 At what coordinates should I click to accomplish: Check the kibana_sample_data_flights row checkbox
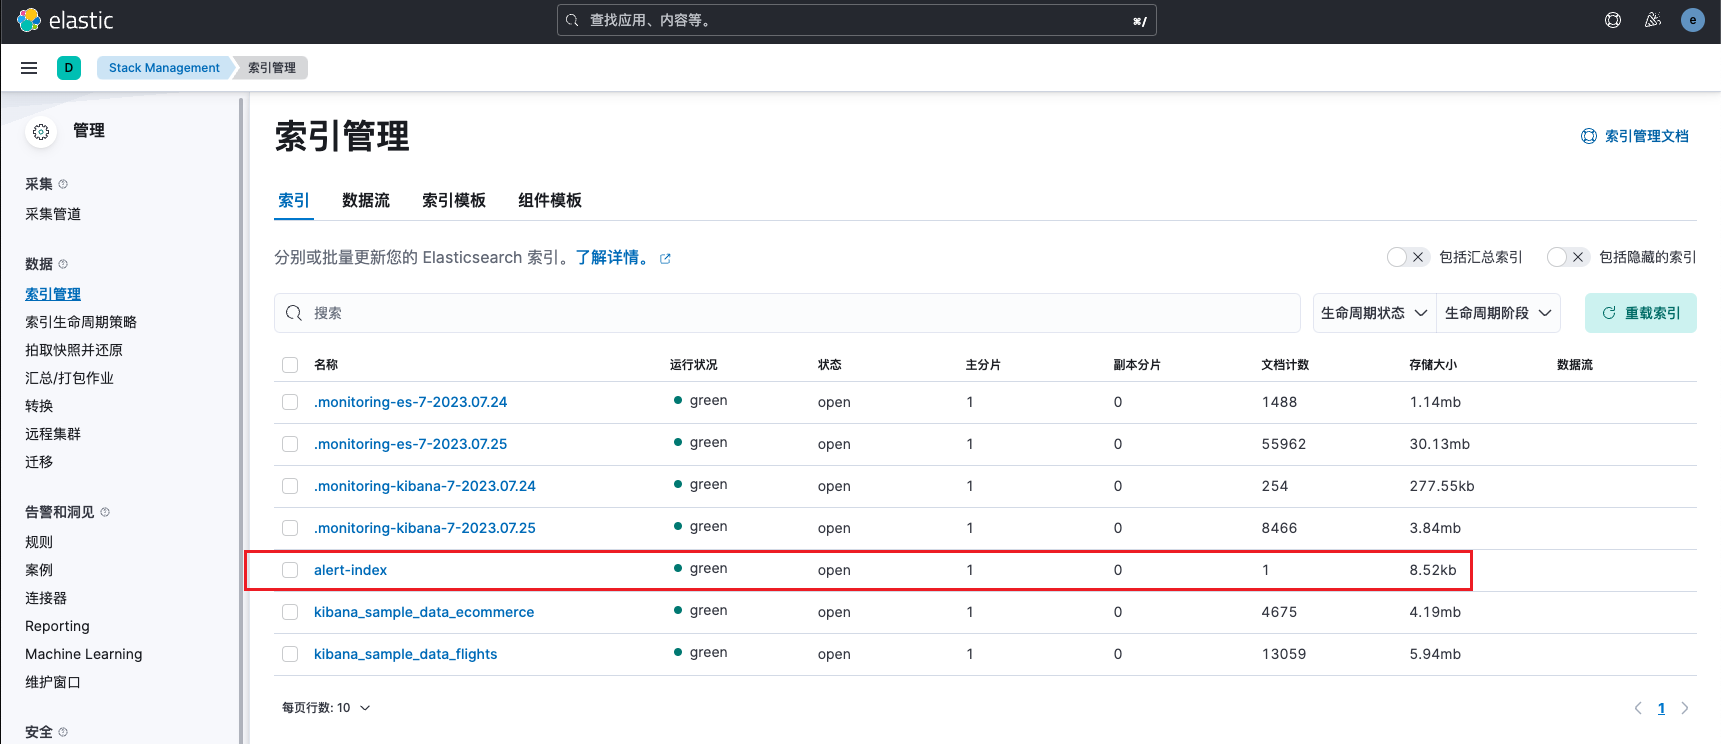[x=290, y=654]
